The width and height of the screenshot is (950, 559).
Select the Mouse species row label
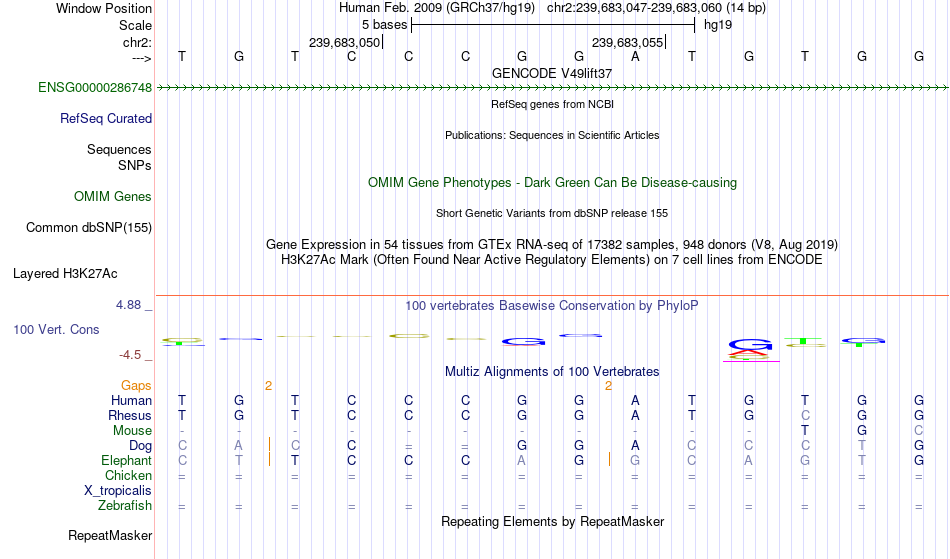132,431
